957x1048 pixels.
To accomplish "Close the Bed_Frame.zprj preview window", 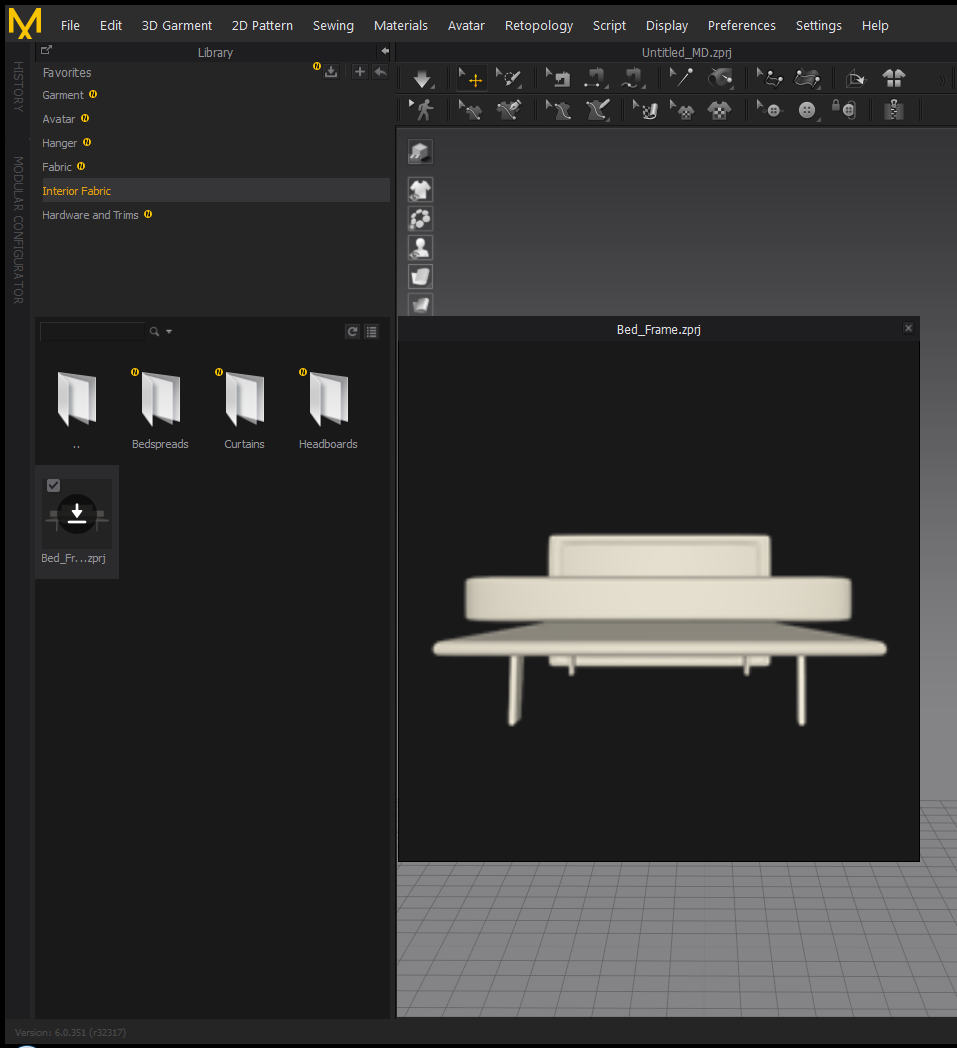I will [908, 328].
